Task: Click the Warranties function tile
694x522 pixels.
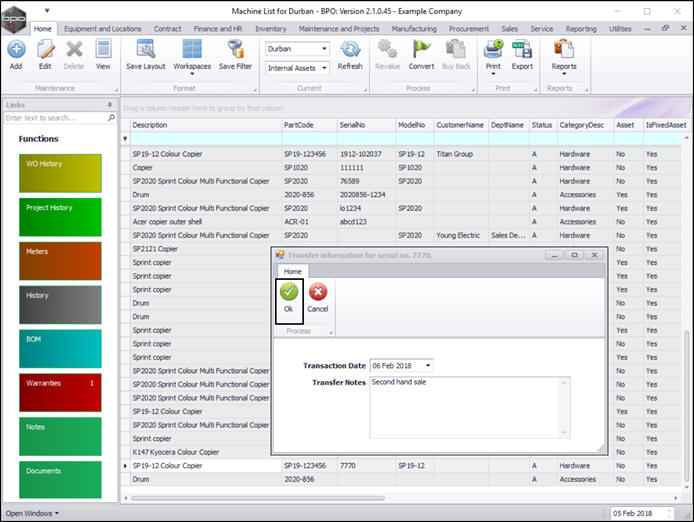Action: coord(60,393)
